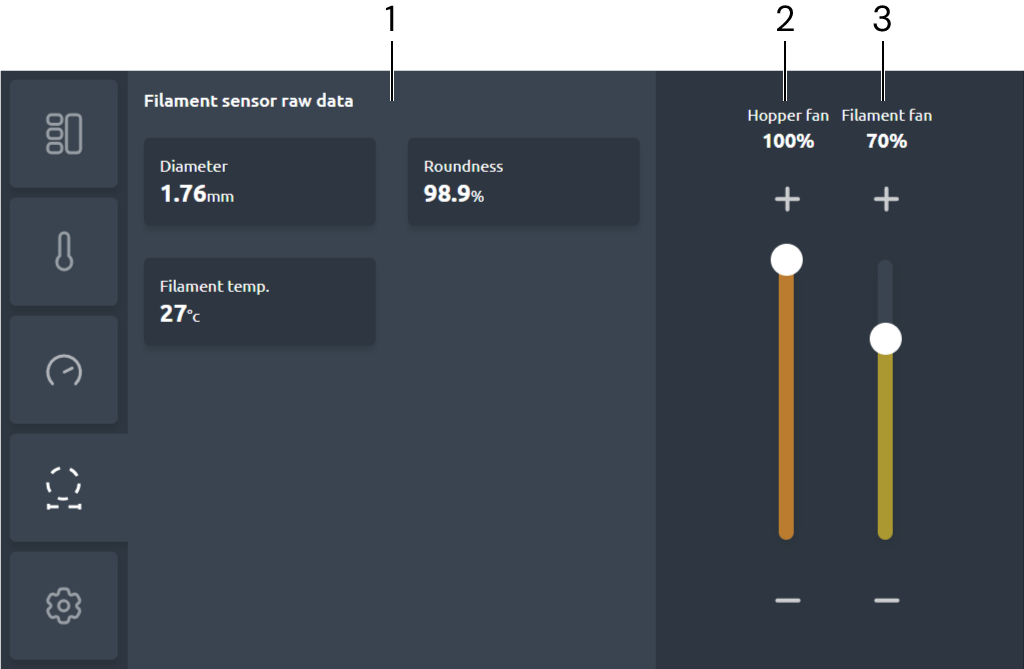Open the thermometer temperature tab
The width and height of the screenshot is (1024, 669).
pyautogui.click(x=64, y=251)
